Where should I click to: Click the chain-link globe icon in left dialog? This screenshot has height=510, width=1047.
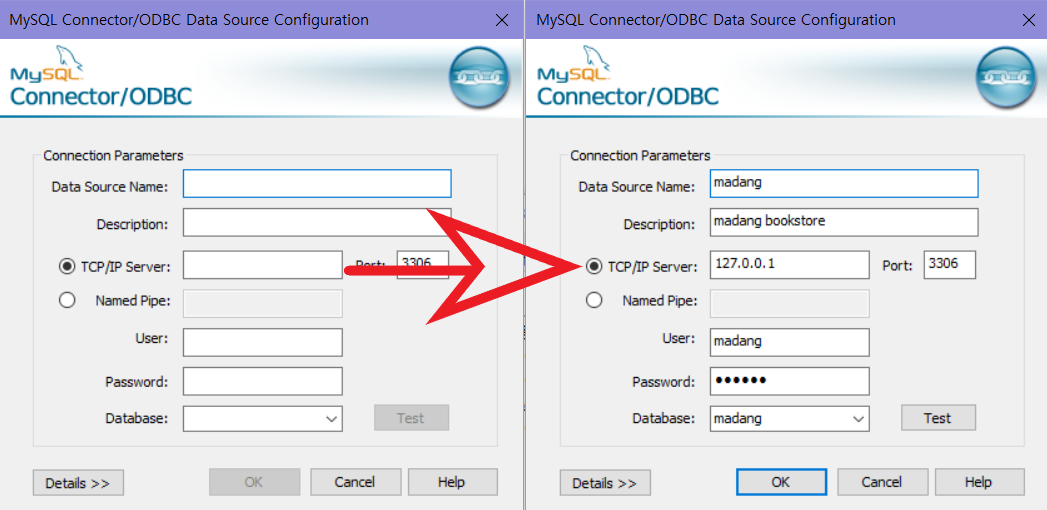pos(478,77)
